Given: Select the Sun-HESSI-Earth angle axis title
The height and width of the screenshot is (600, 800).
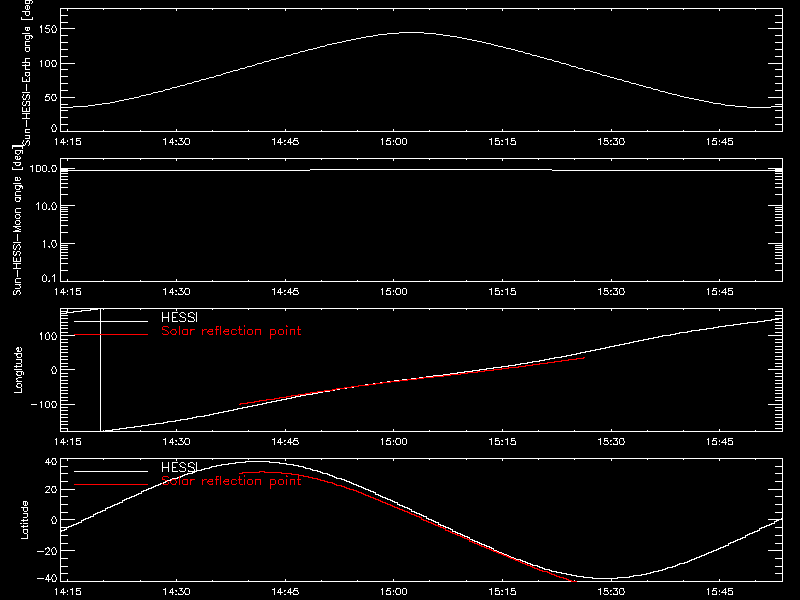Looking at the screenshot, I should (x=27, y=71).
